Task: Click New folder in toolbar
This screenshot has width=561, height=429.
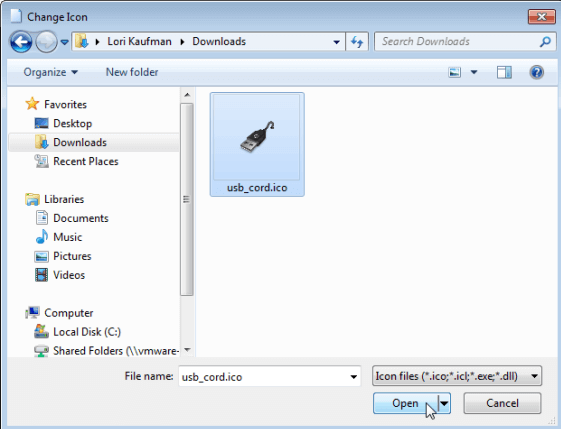Action: click(x=132, y=72)
